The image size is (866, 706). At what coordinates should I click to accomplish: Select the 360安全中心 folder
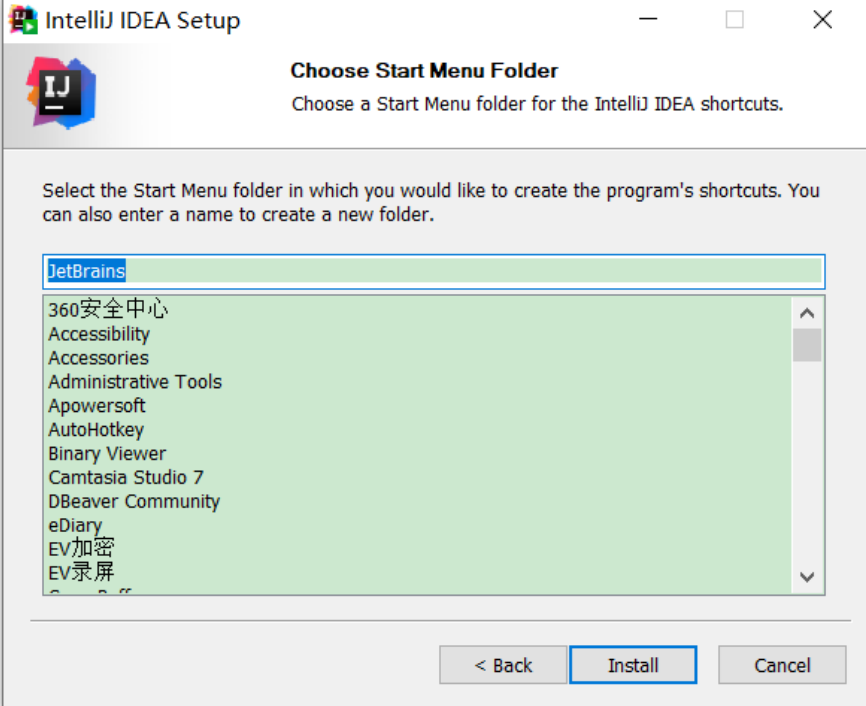coord(108,309)
